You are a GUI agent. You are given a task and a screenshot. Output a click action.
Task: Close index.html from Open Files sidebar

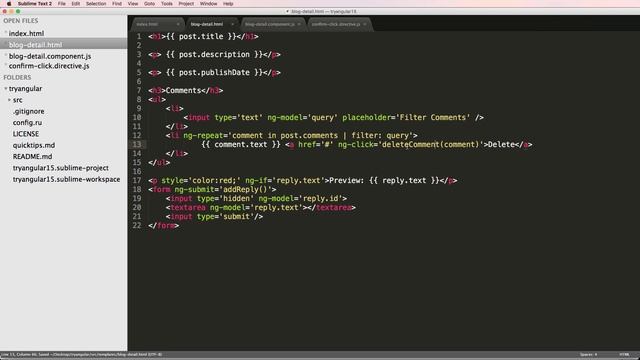coord(6,33)
